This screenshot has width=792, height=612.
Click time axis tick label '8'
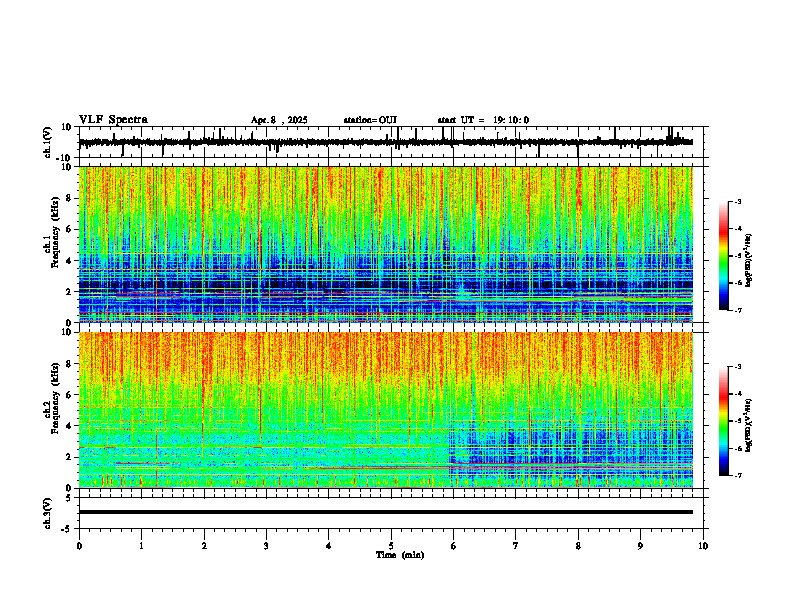578,546
